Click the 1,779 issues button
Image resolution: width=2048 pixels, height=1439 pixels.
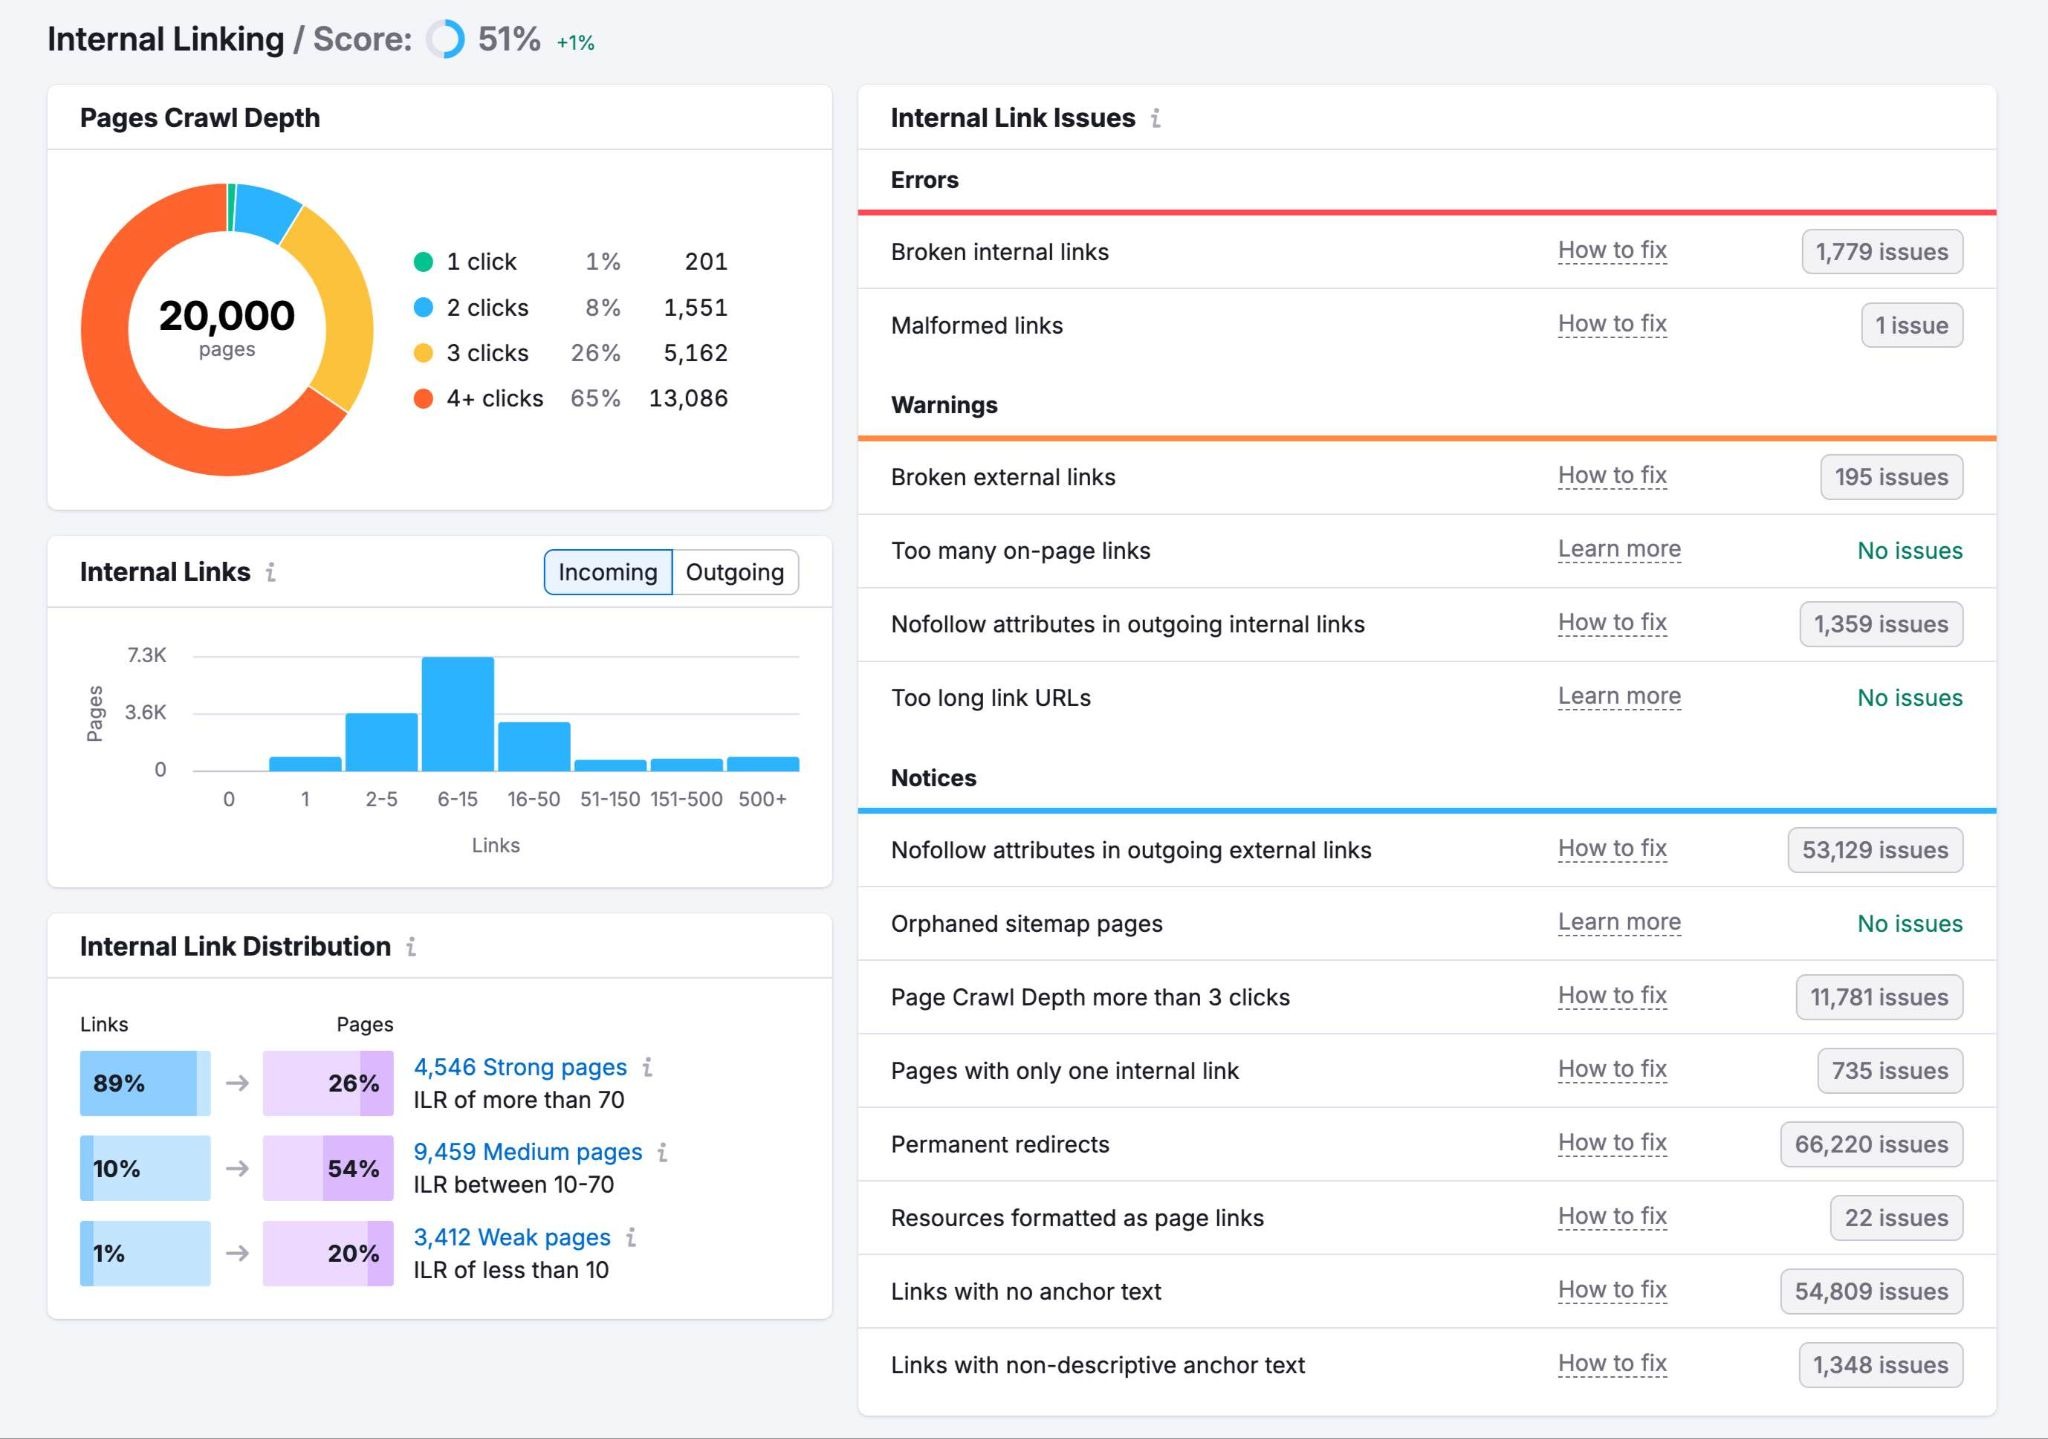point(1880,251)
